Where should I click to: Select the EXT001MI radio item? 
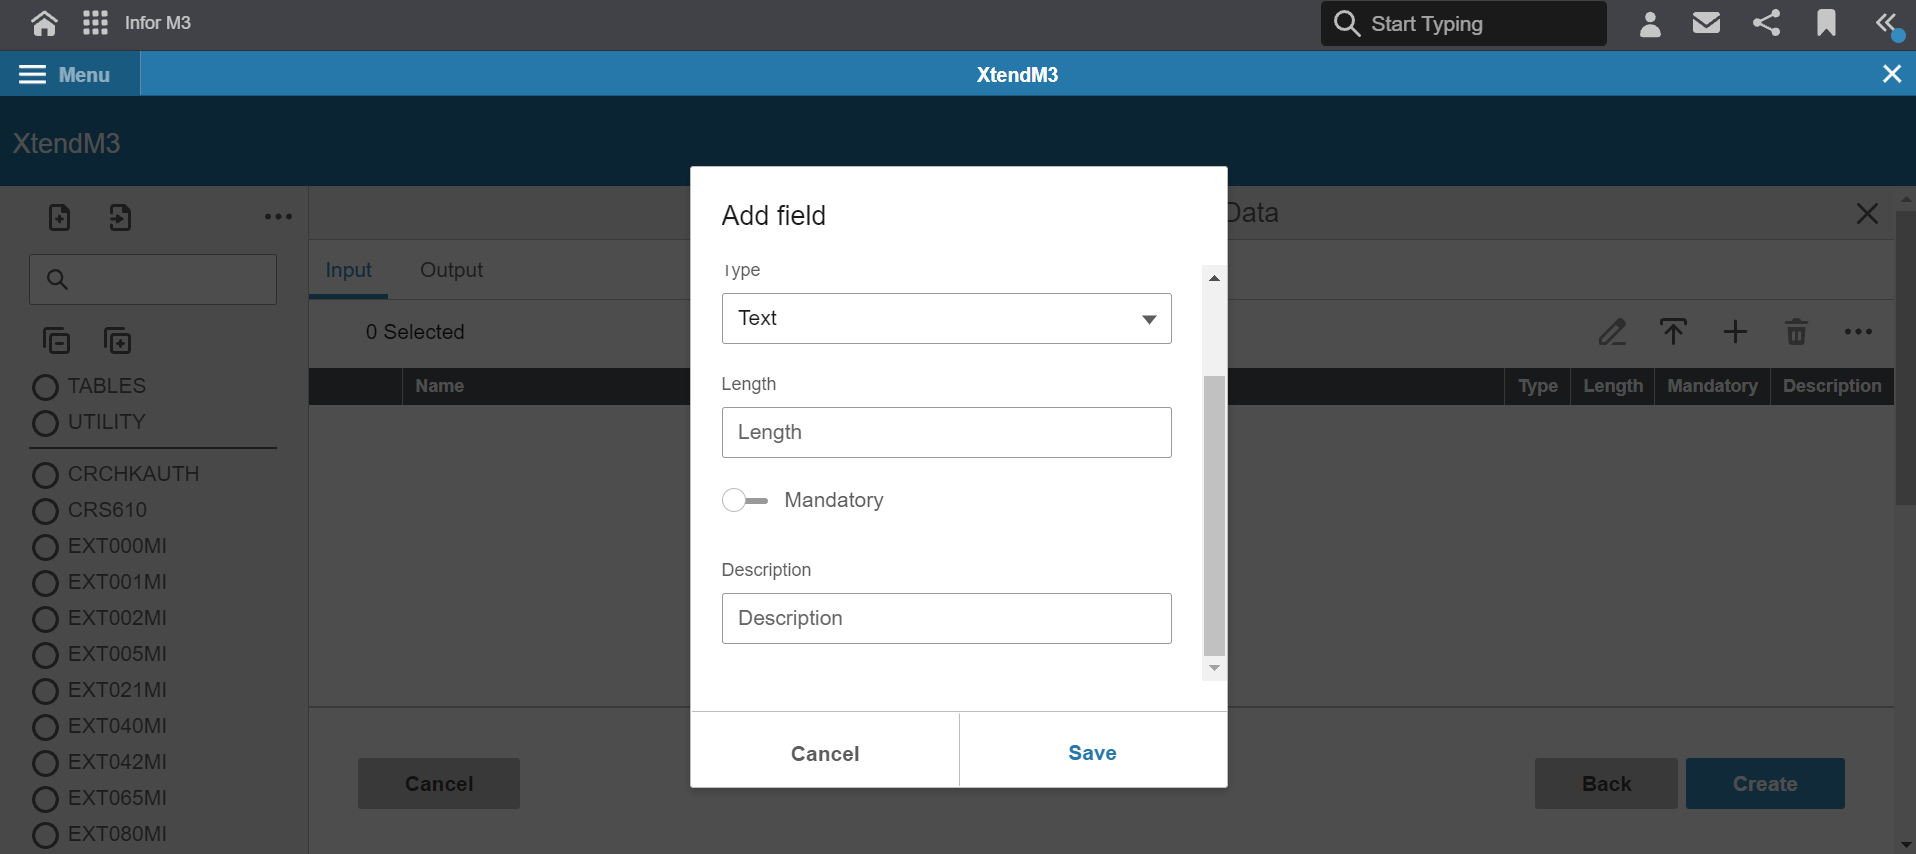pos(45,583)
